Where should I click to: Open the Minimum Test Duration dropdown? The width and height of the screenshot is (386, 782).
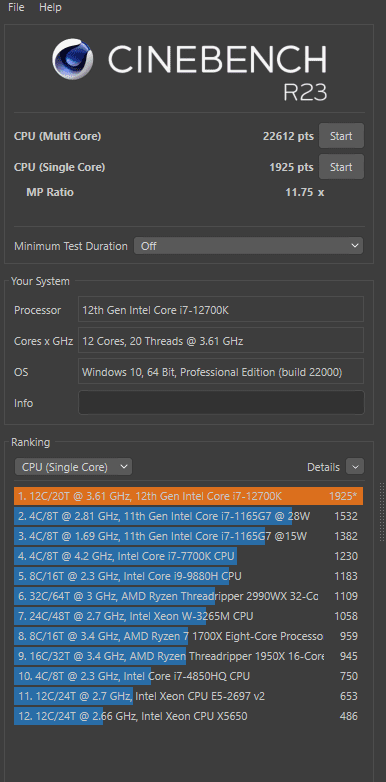[248, 246]
